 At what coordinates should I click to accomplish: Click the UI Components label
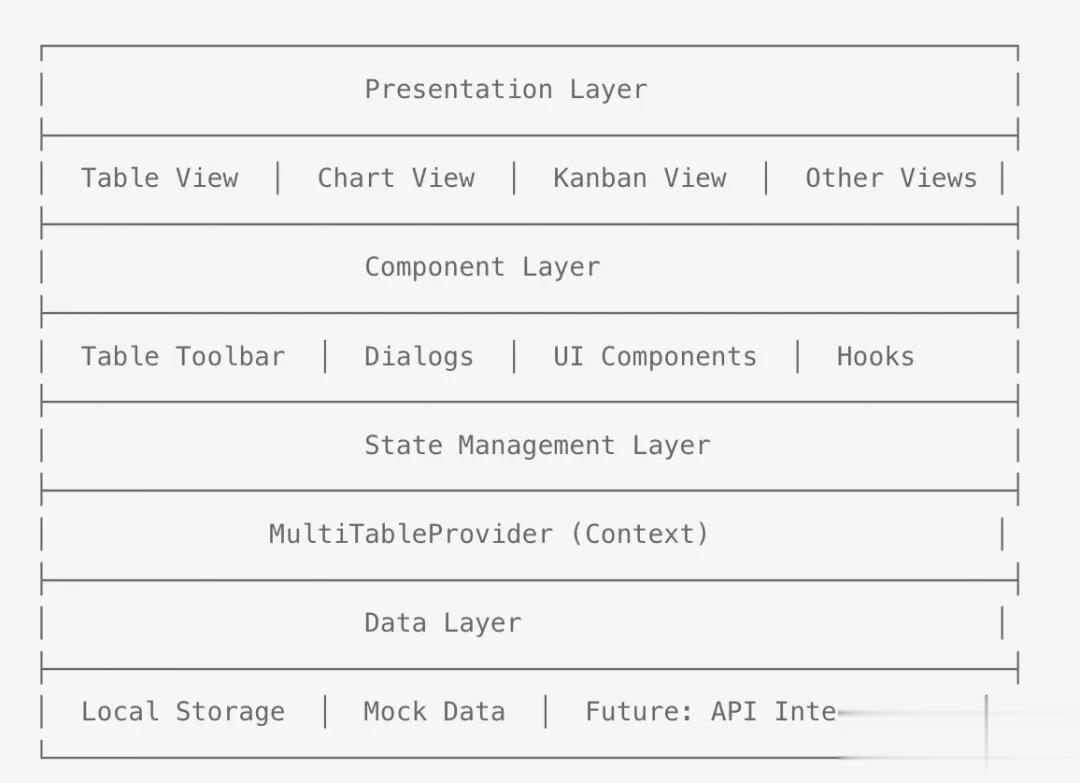tap(655, 357)
